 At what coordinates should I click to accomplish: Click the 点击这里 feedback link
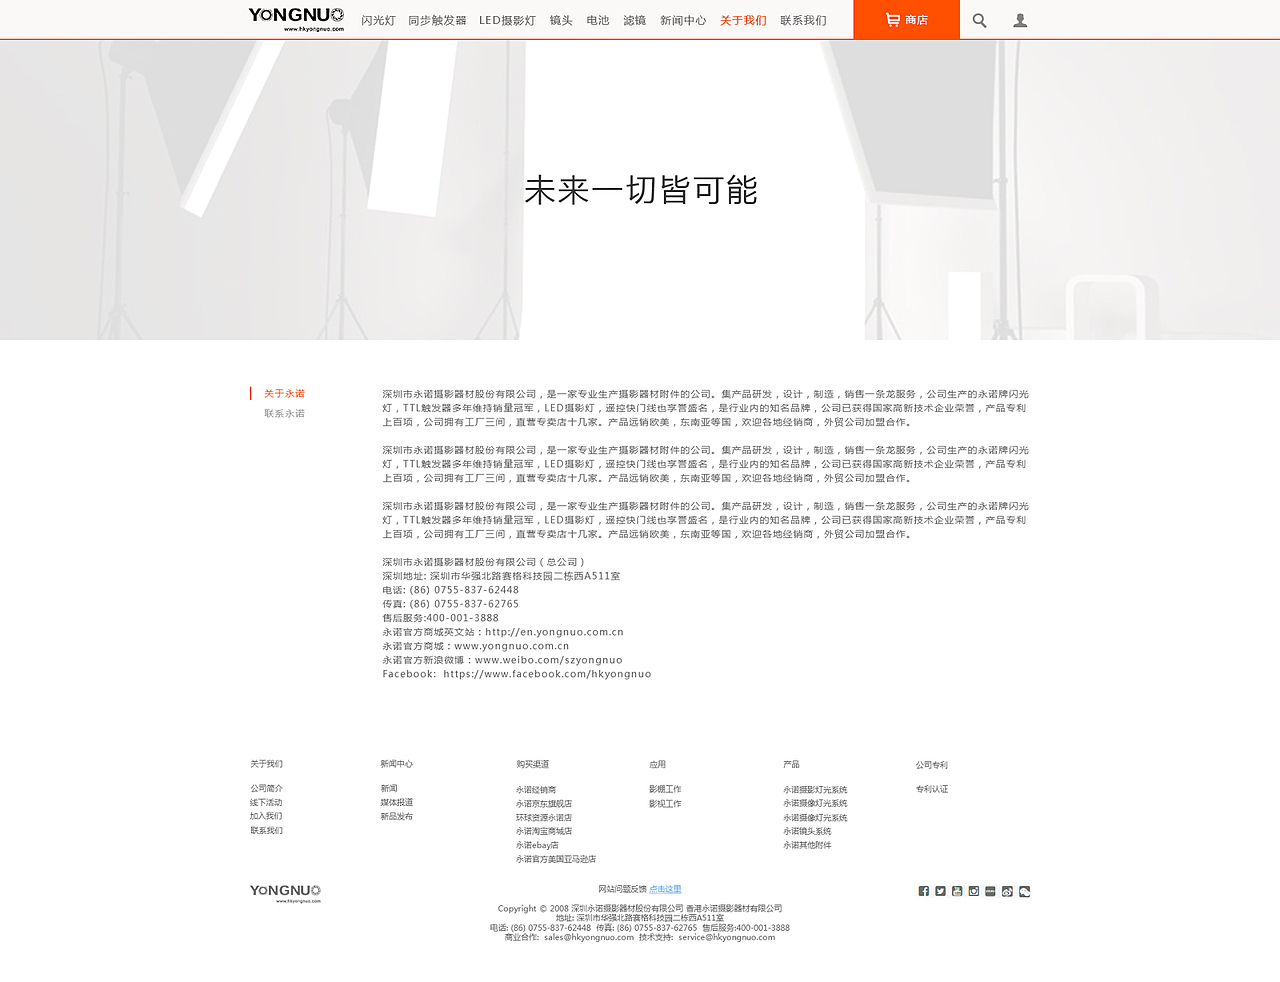click(x=664, y=888)
